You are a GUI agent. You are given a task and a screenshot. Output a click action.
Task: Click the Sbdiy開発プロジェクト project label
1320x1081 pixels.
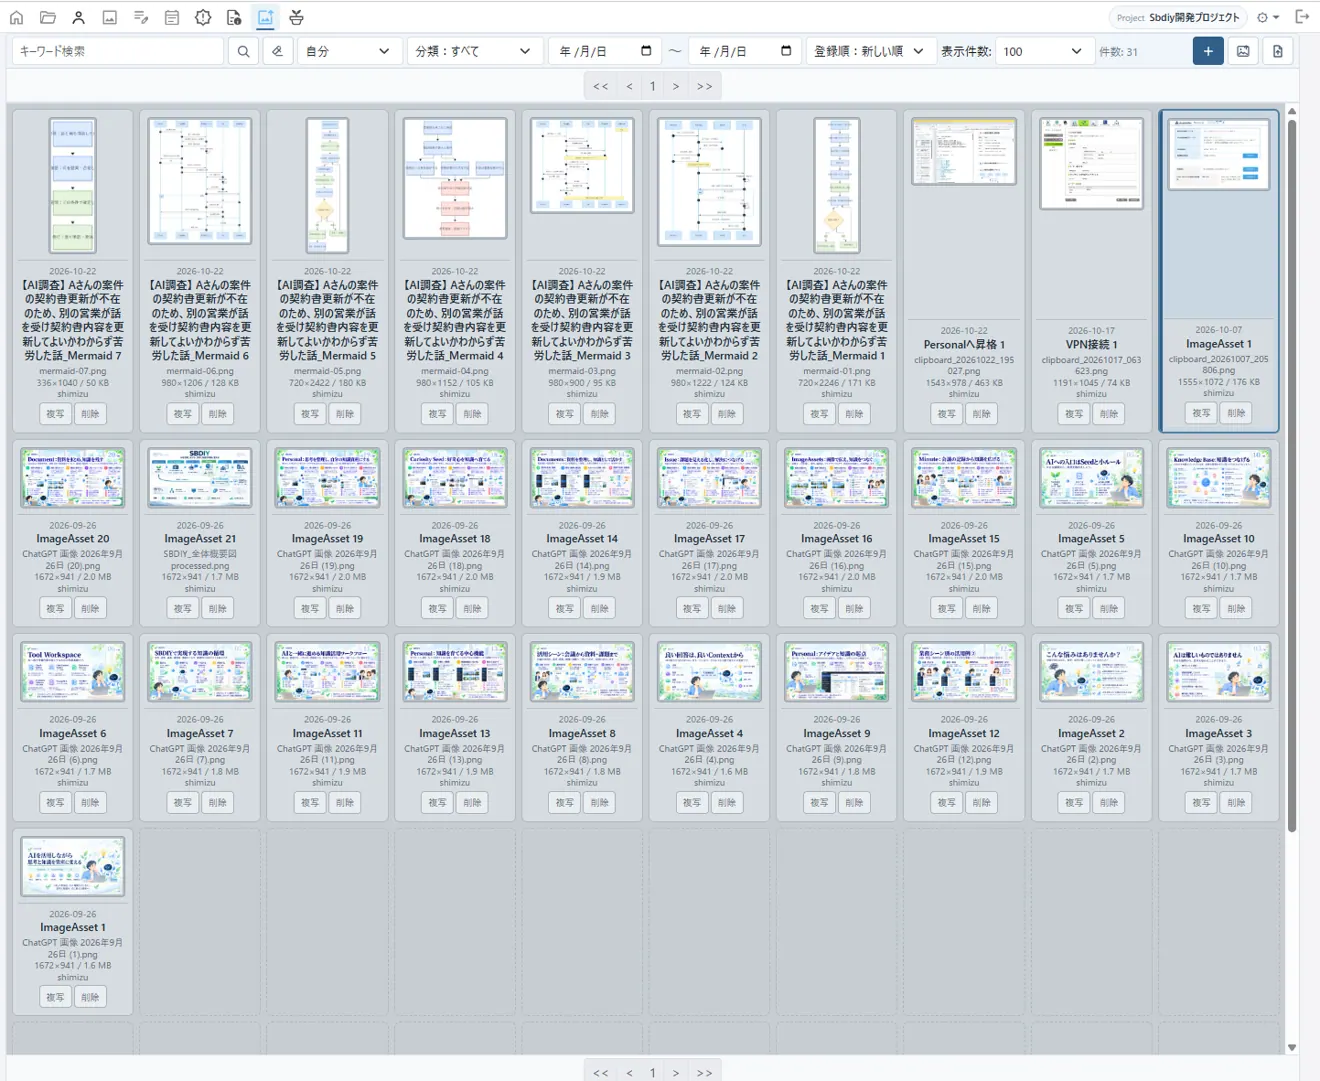1194,17
